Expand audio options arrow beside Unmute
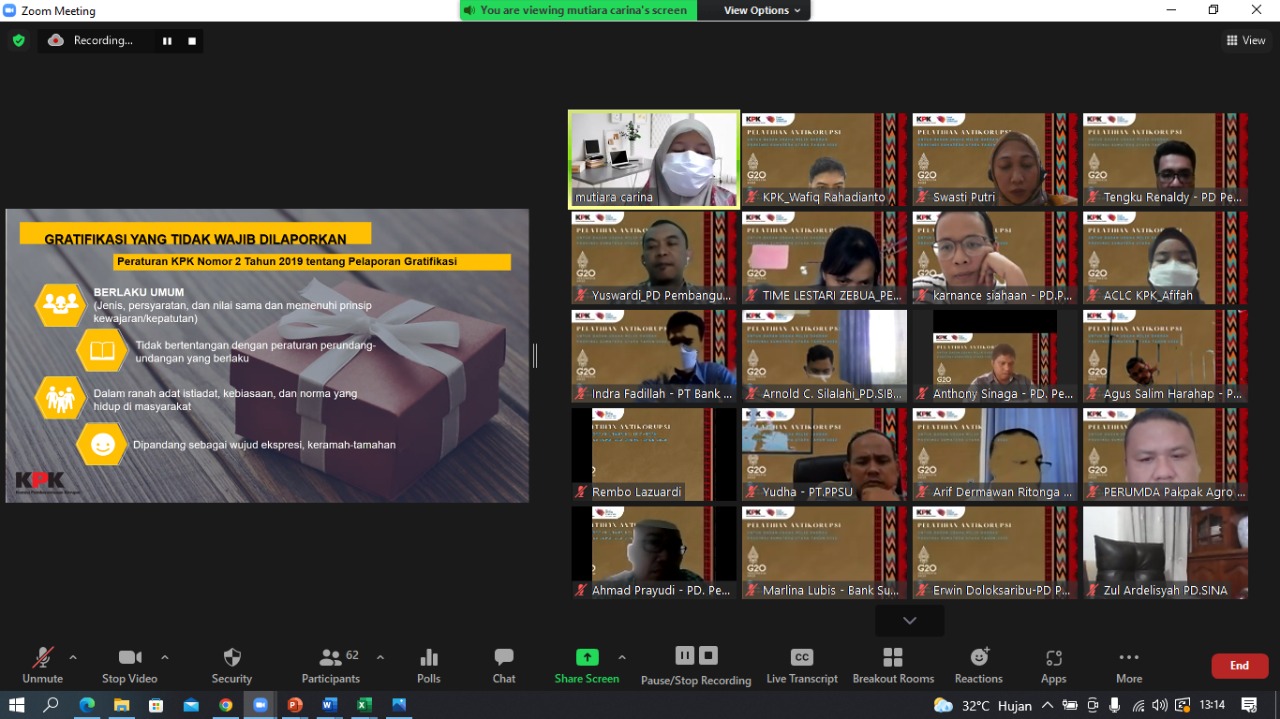The width and height of the screenshot is (1280, 719). tap(73, 657)
